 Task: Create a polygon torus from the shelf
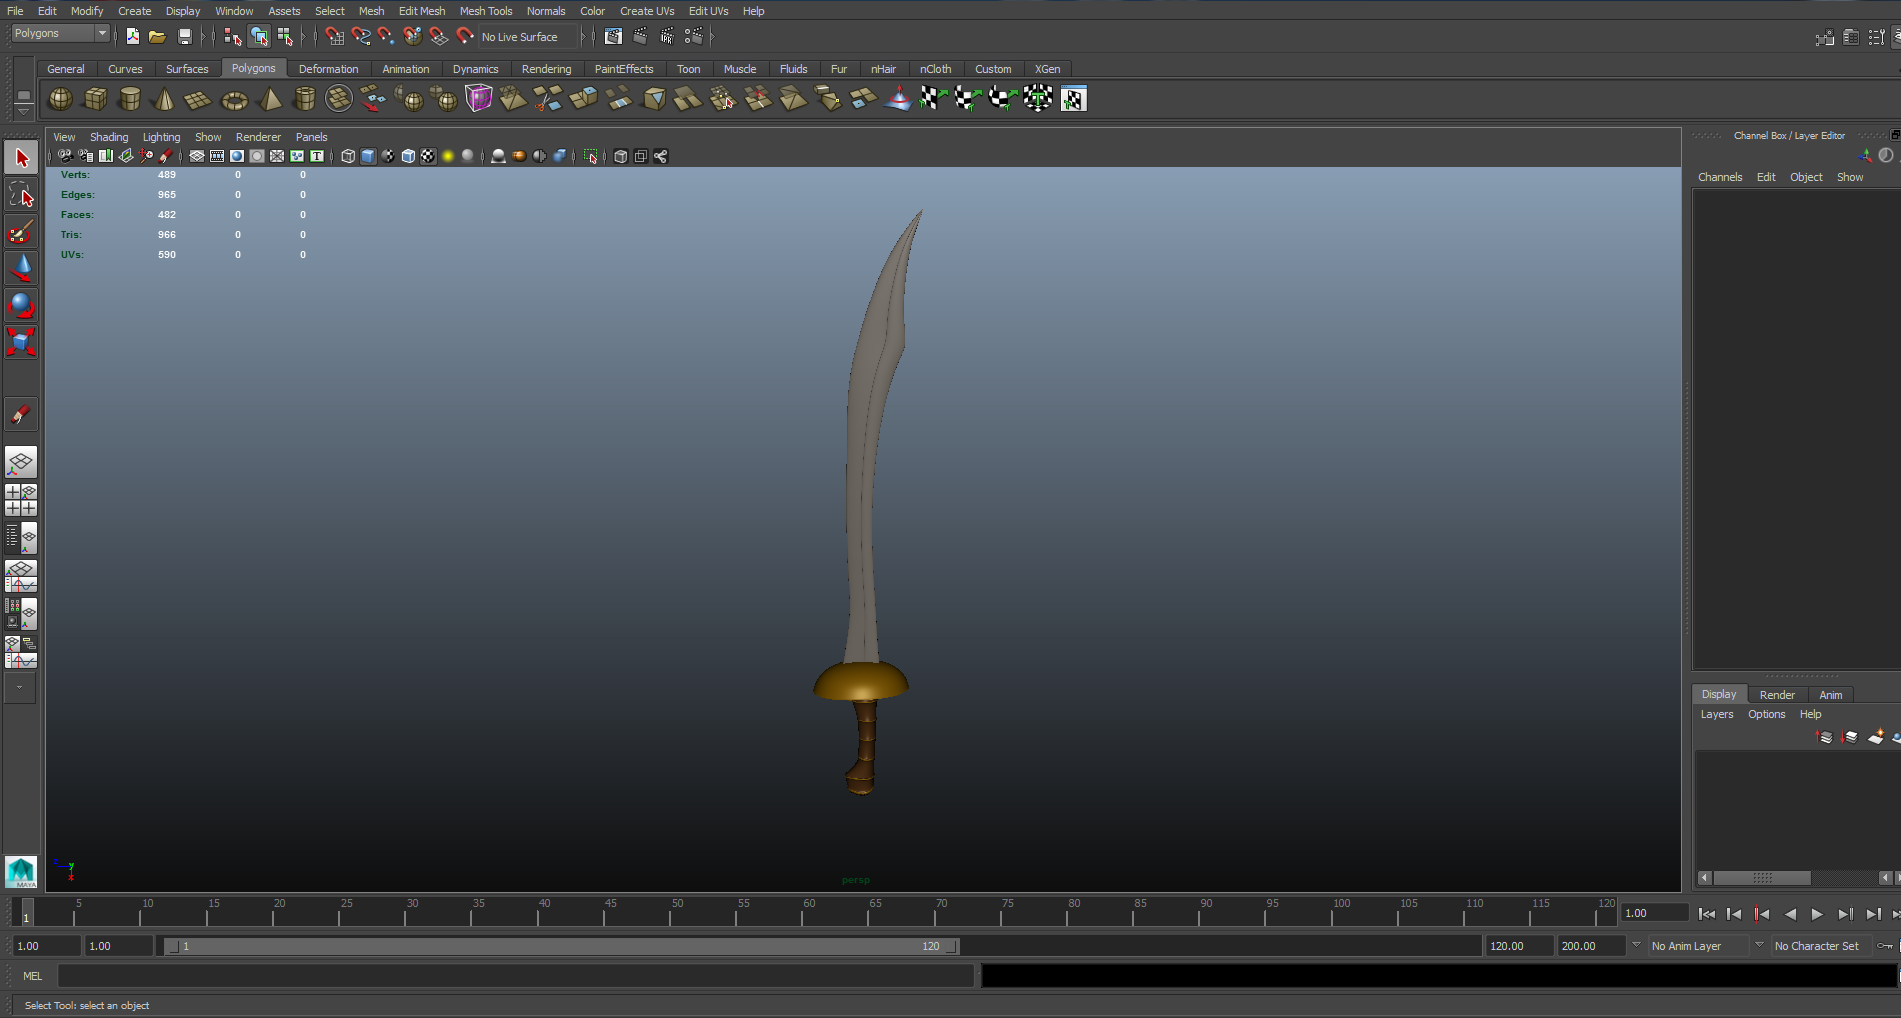tap(234, 99)
